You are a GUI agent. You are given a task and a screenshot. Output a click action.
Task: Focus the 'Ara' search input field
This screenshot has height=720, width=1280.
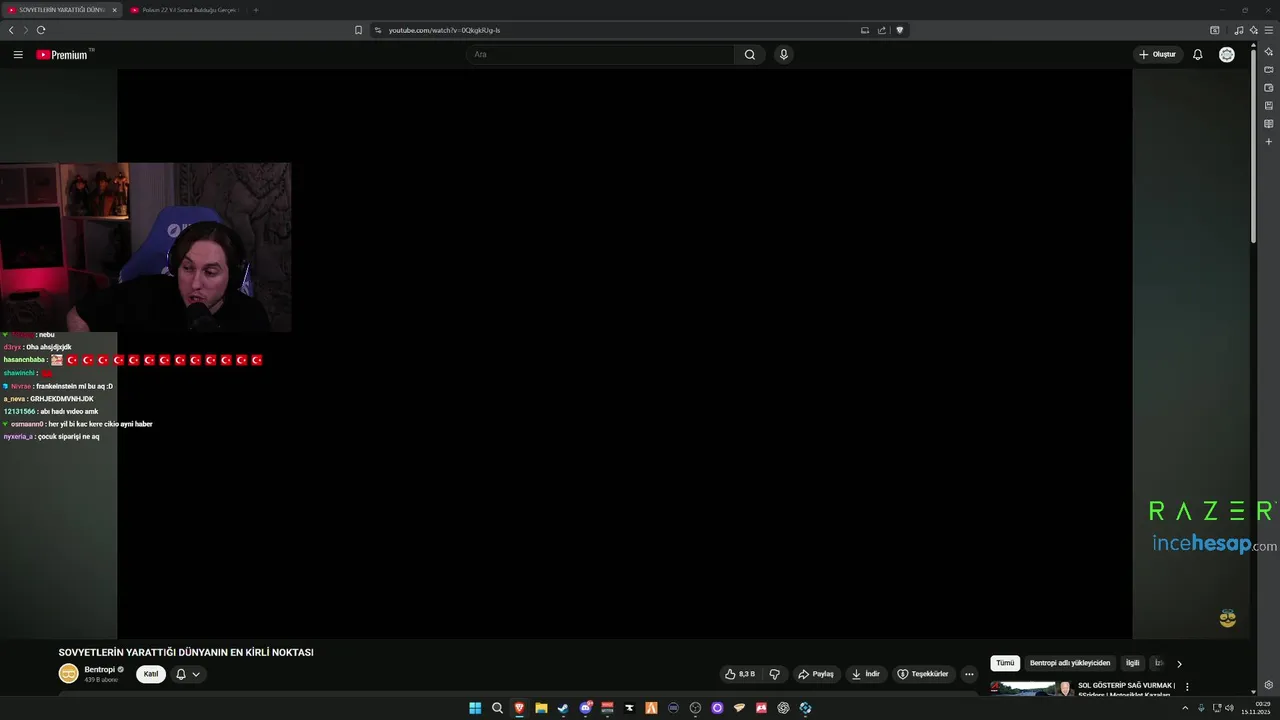click(x=600, y=55)
